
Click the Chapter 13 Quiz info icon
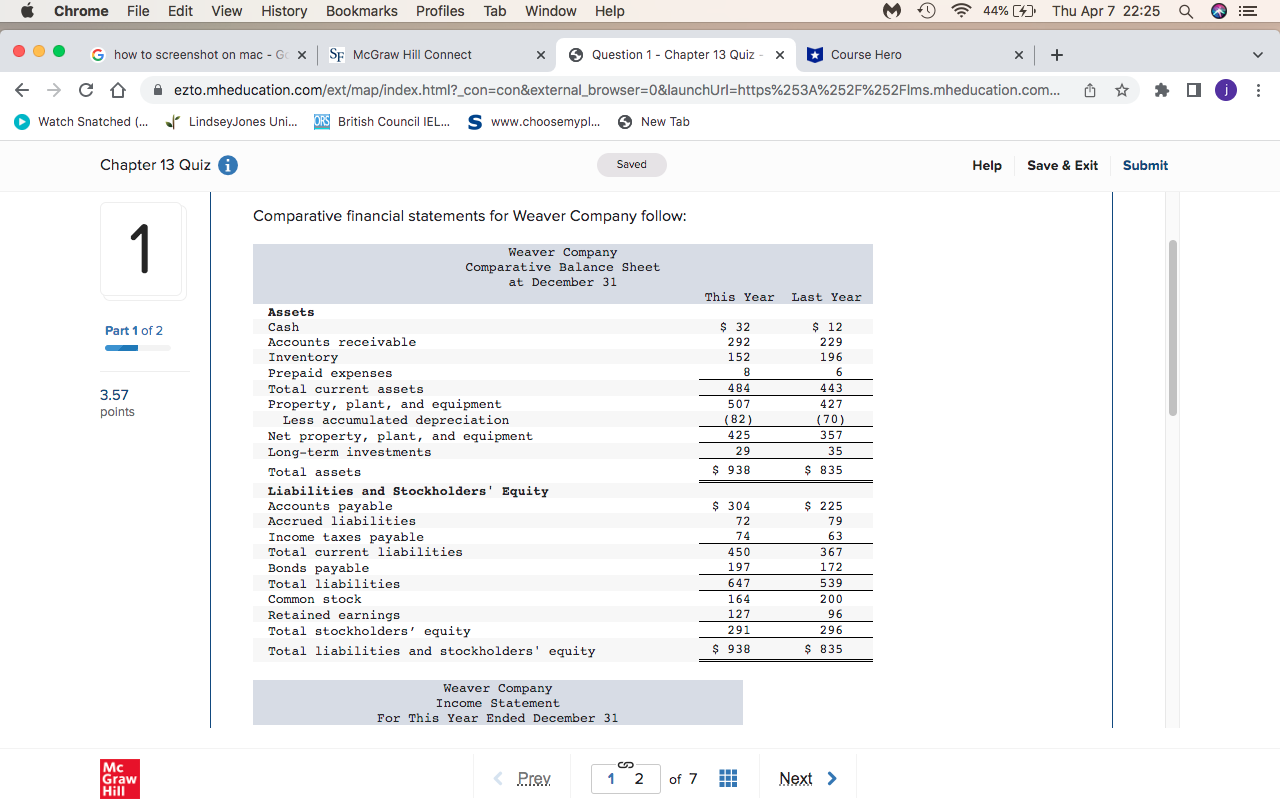click(228, 166)
